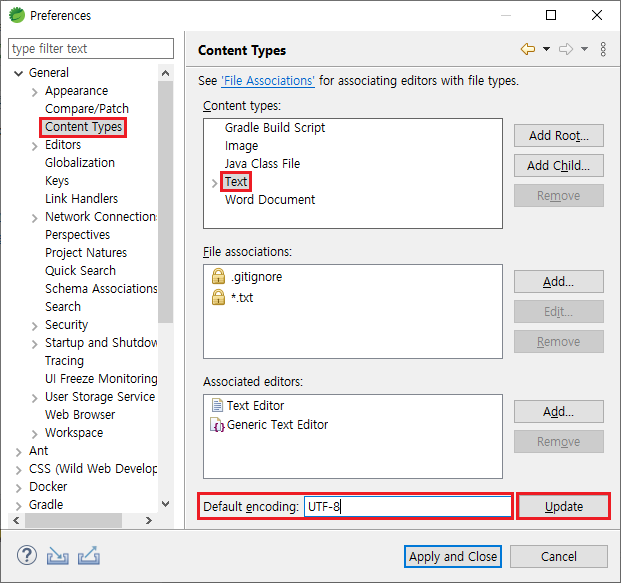Select Tracing preference page

coord(64,361)
